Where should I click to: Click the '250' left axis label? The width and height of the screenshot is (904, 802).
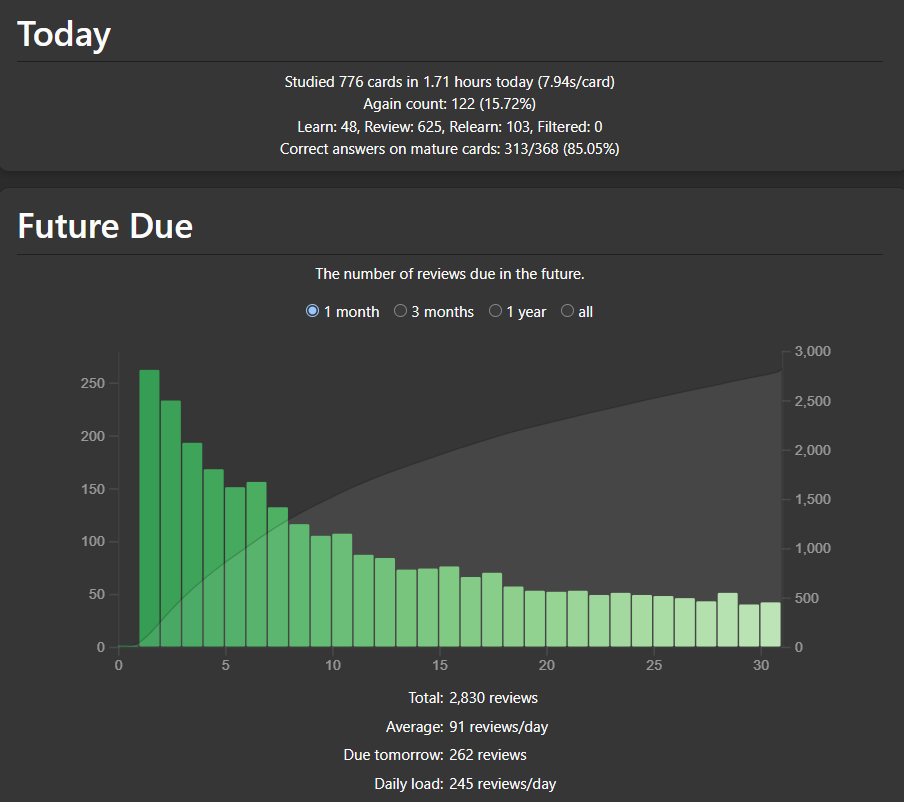pyautogui.click(x=93, y=383)
